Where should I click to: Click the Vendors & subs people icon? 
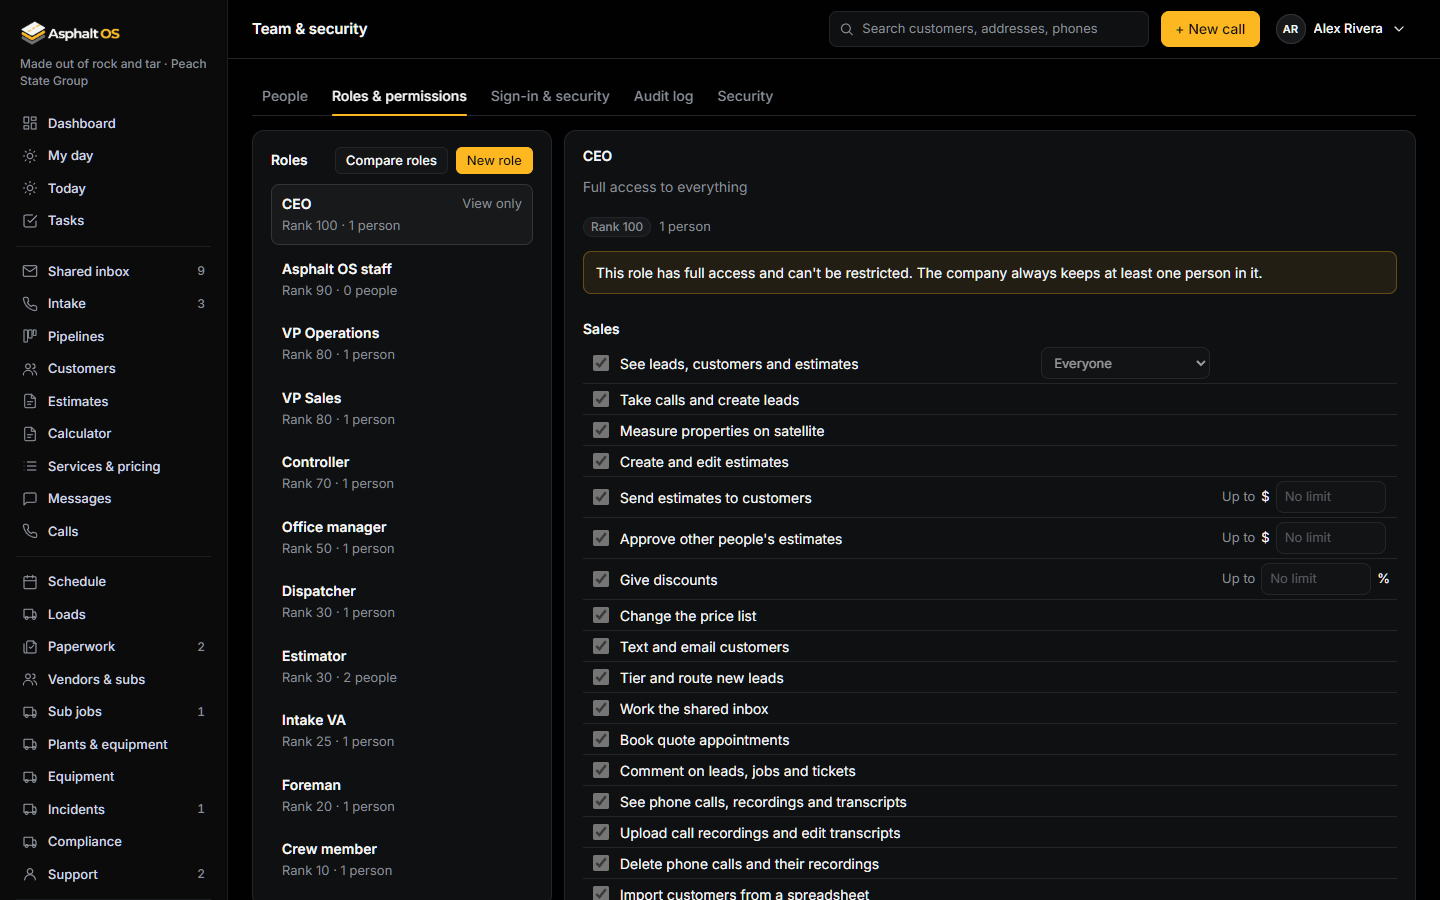30,679
